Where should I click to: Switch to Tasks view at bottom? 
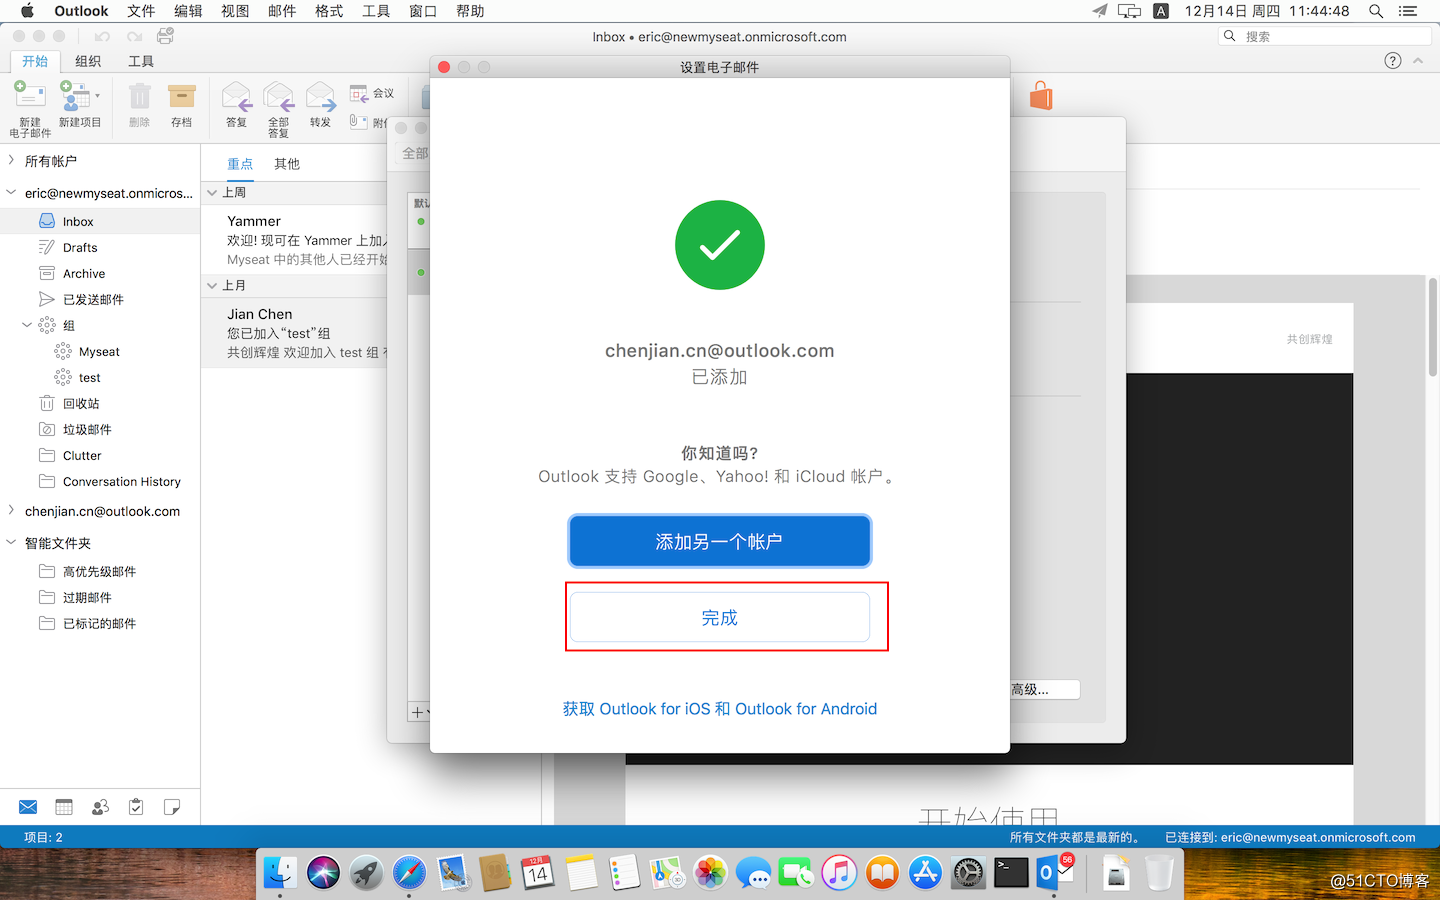coord(136,807)
